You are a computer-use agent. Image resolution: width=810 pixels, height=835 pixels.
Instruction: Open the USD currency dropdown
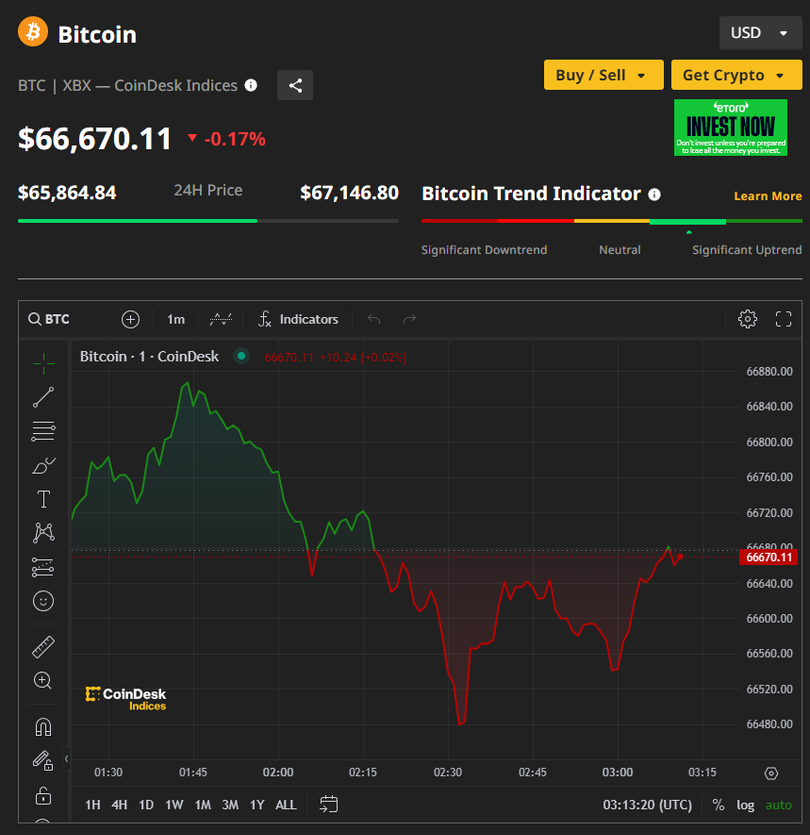pos(760,33)
